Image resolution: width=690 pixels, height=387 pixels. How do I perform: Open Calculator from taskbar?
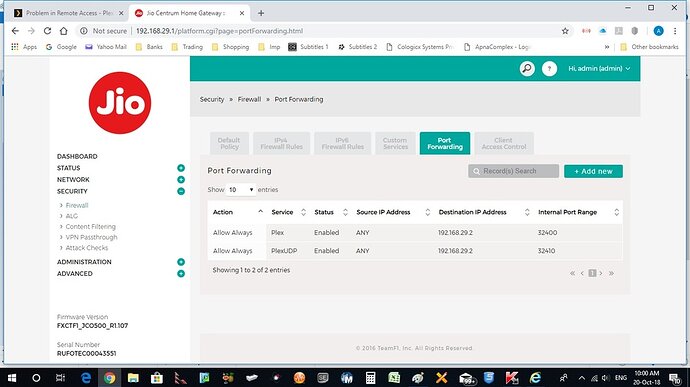(x=371, y=378)
